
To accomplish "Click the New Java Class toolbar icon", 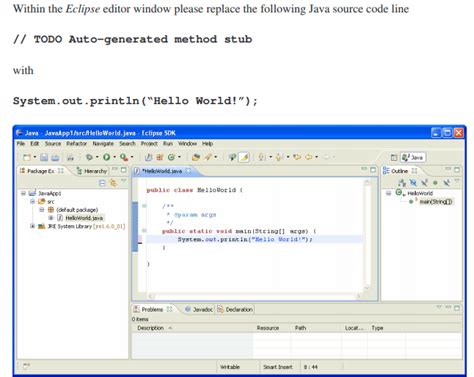I will point(171,157).
